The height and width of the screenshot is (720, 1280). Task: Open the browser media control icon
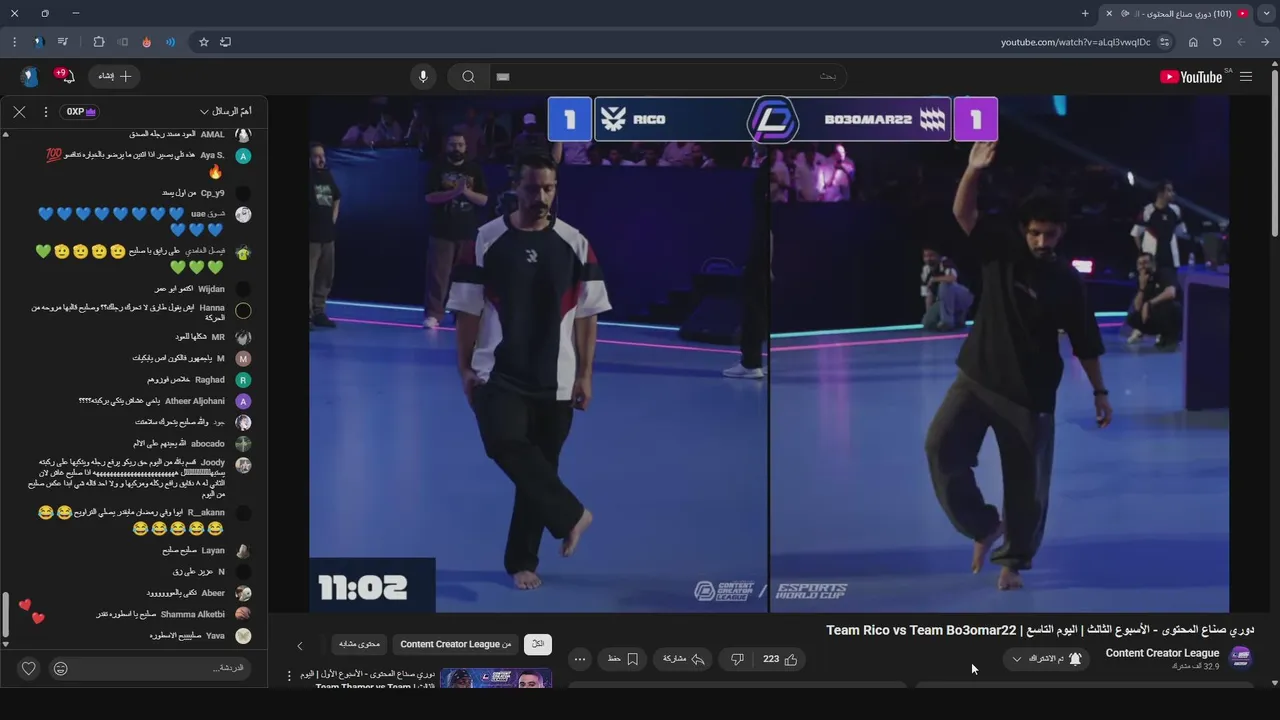tap(63, 42)
